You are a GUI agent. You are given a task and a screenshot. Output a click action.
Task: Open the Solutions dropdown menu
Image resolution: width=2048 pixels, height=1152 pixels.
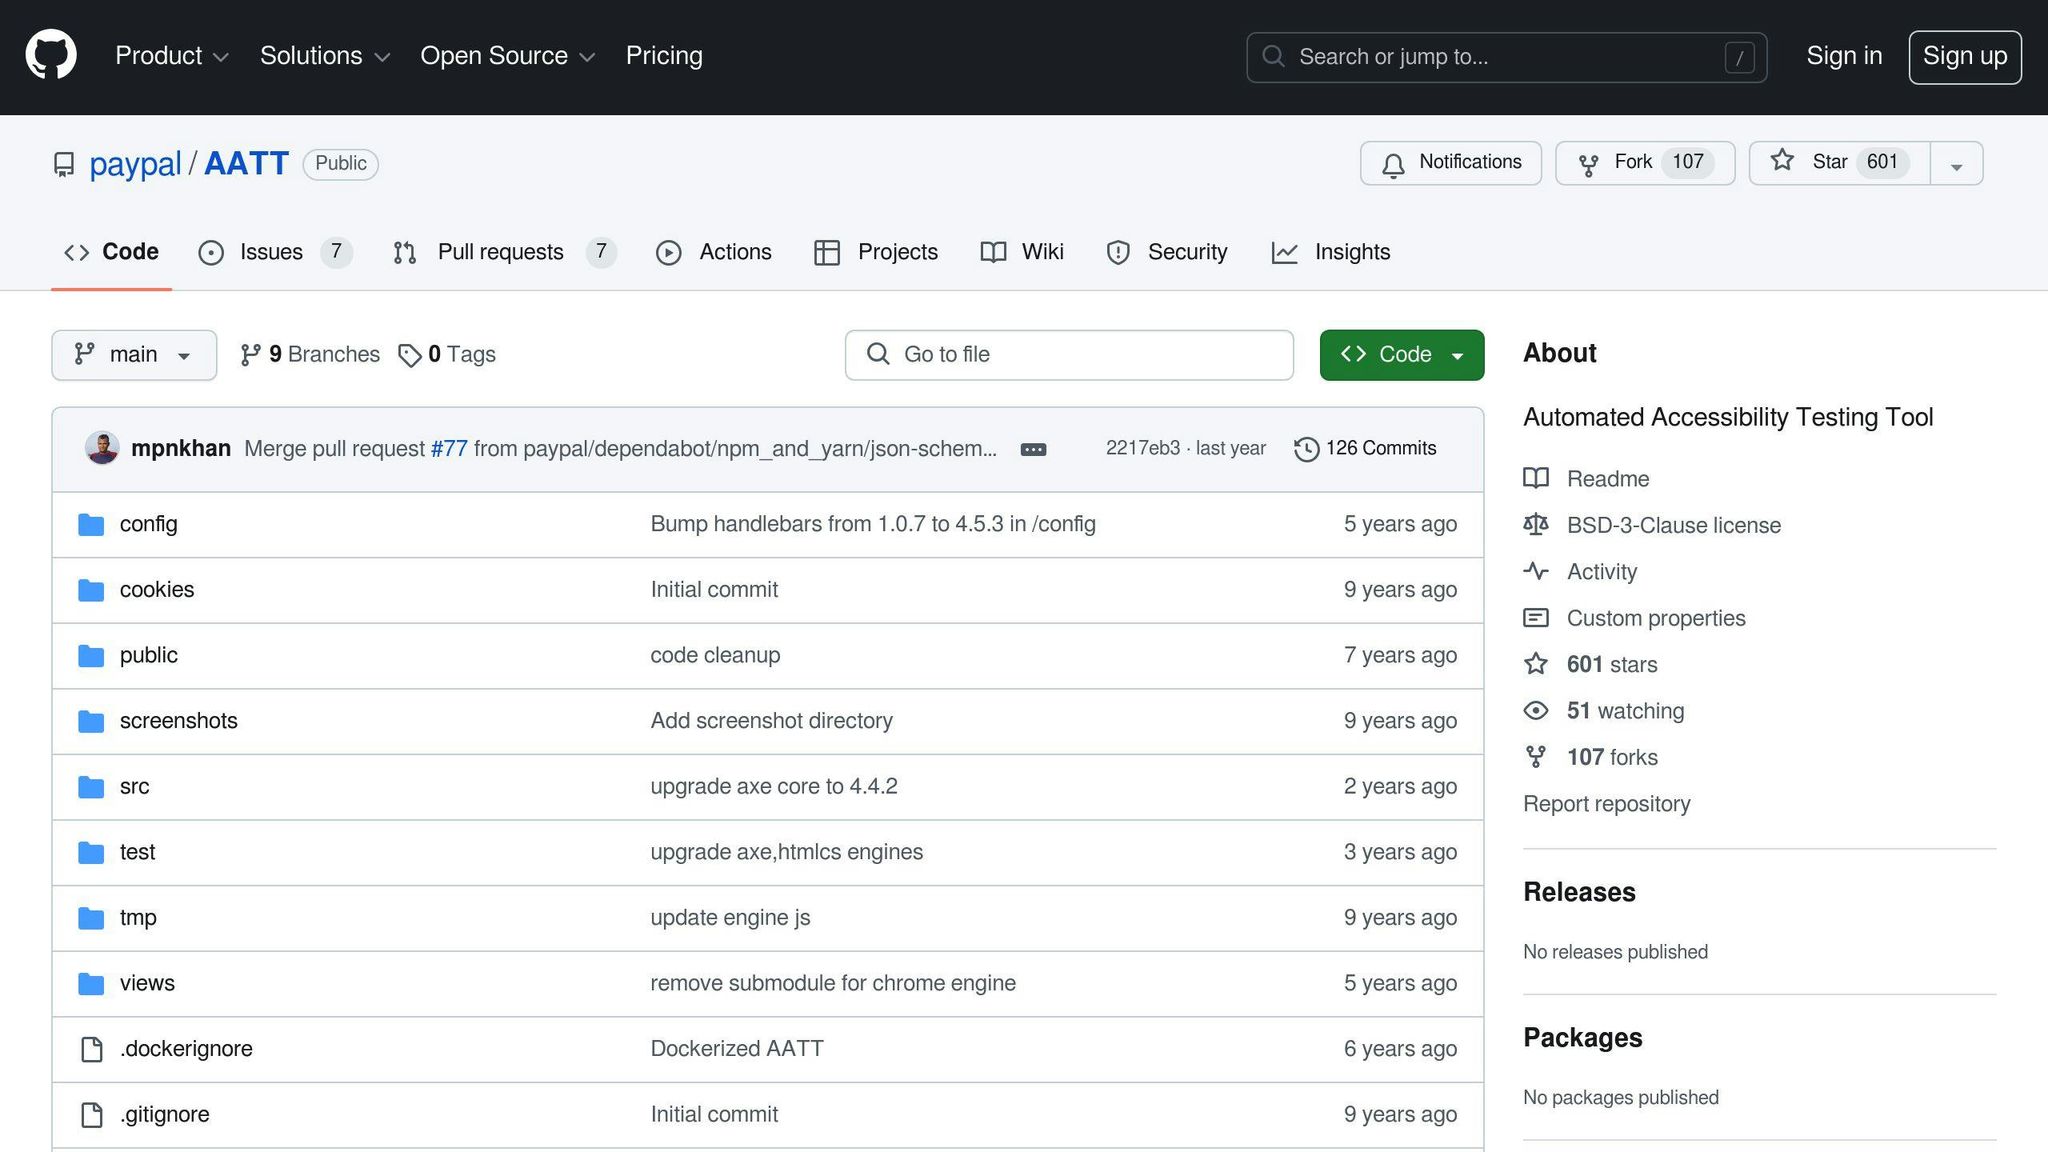coord(325,56)
